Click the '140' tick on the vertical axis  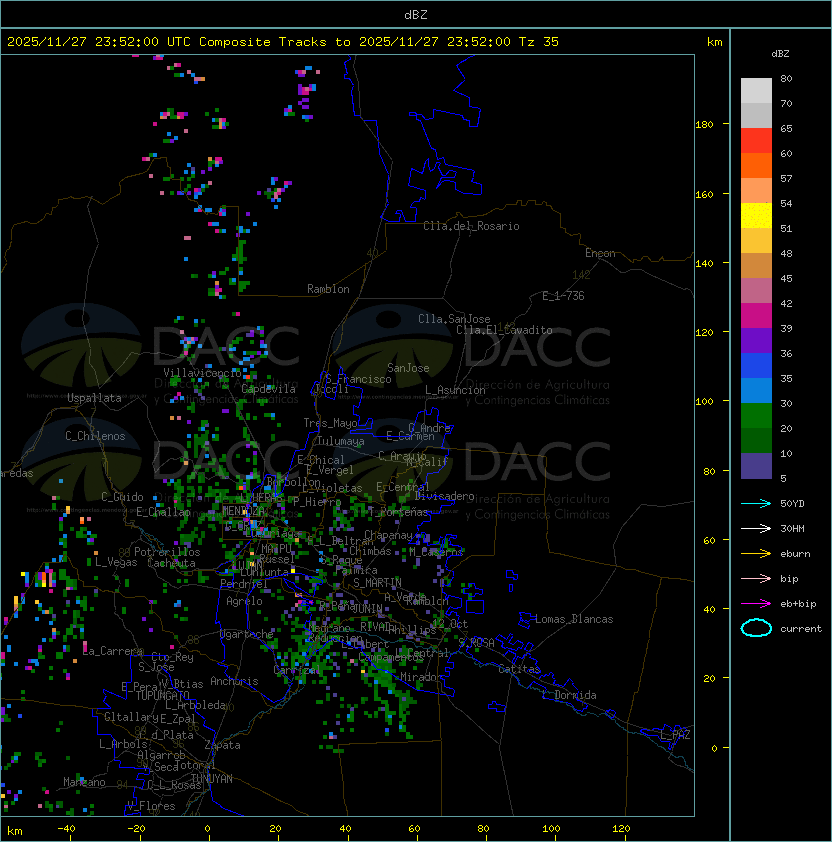[x=704, y=263]
